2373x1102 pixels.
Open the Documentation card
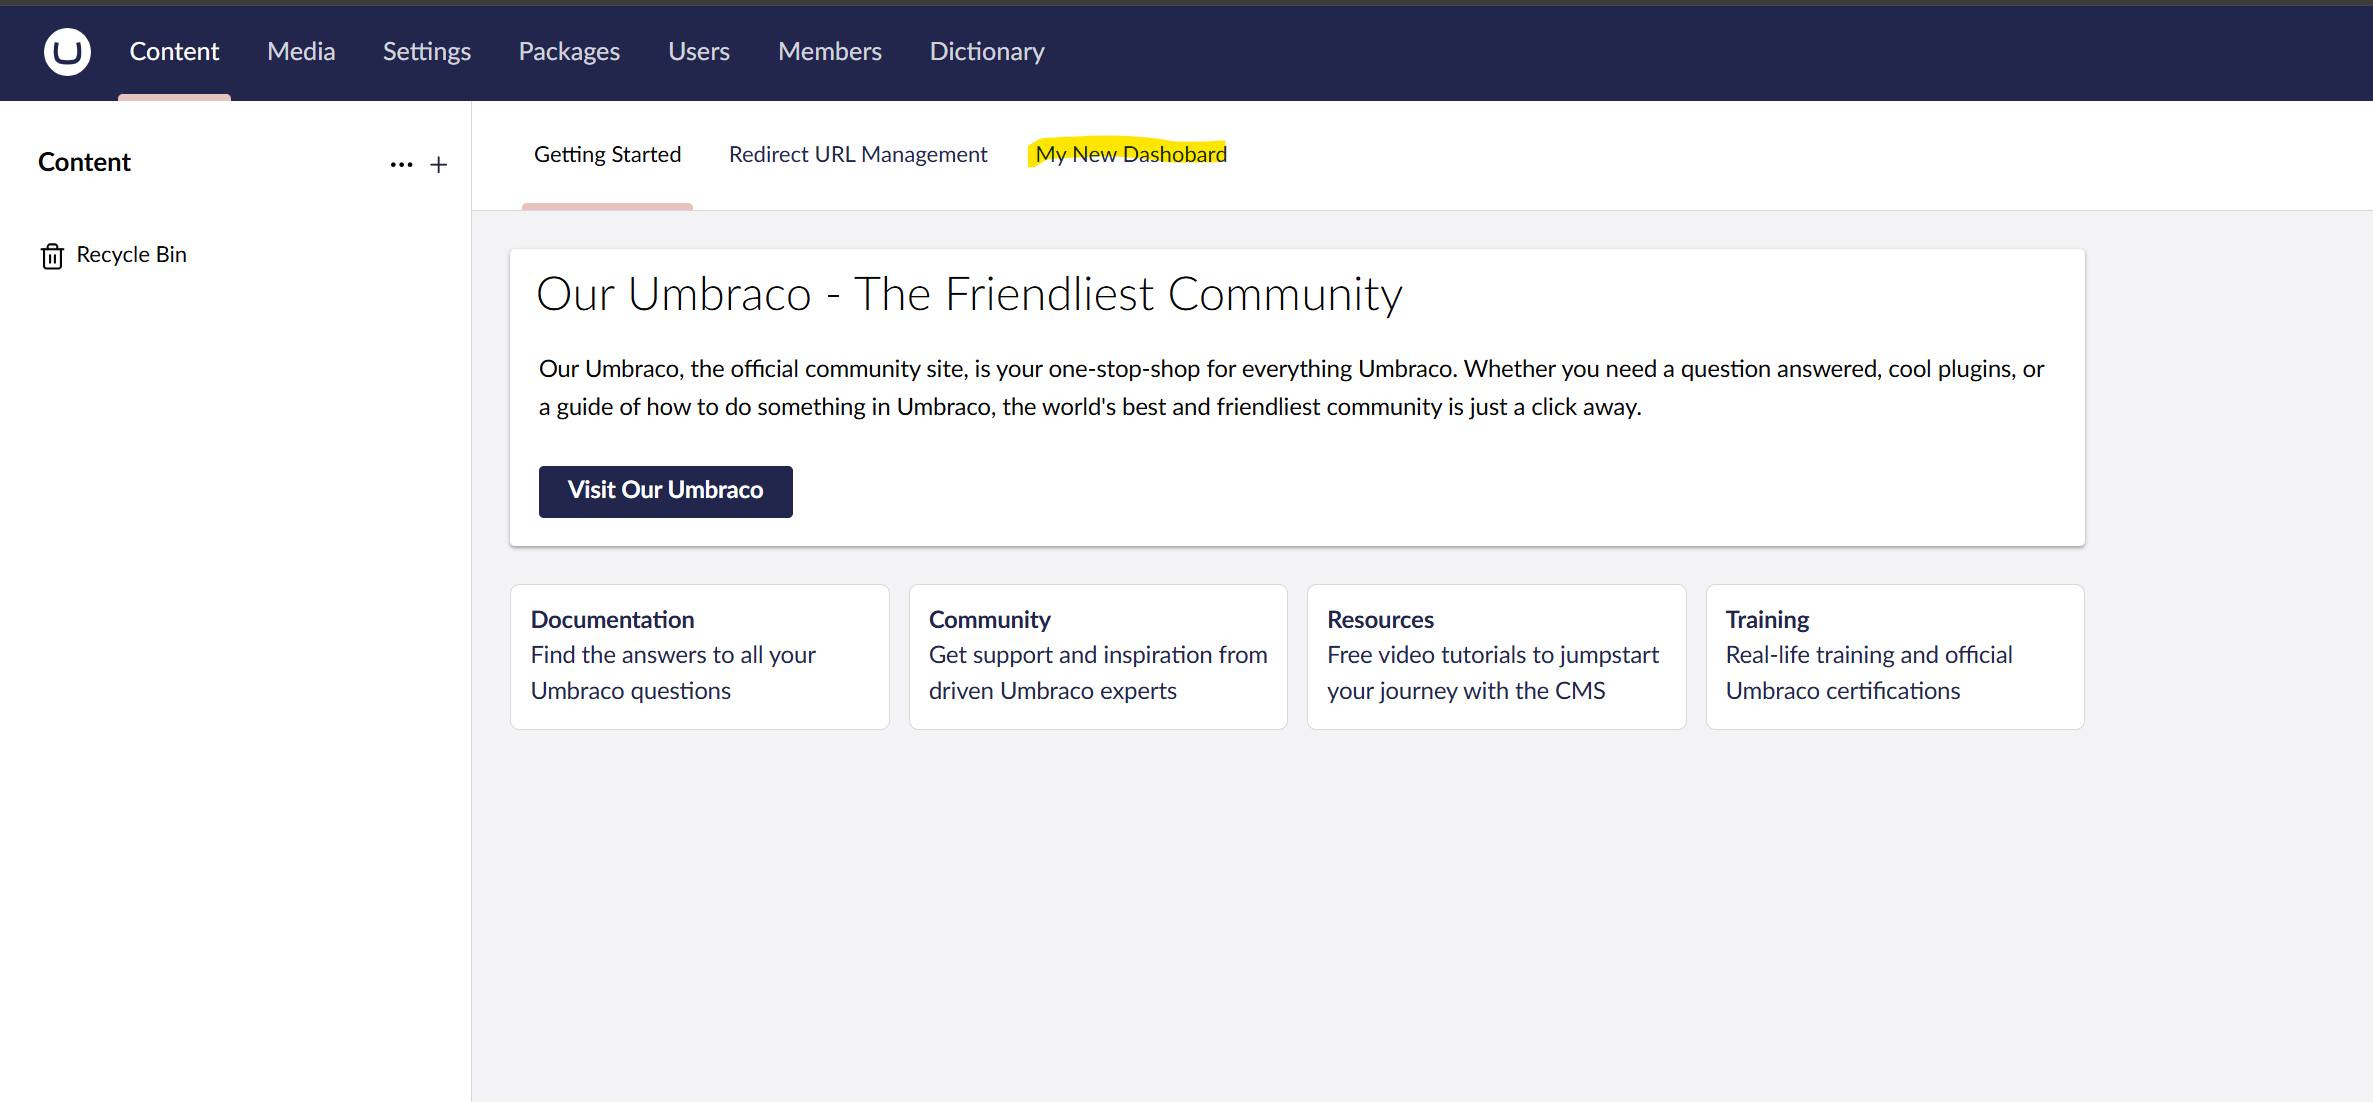pyautogui.click(x=700, y=657)
